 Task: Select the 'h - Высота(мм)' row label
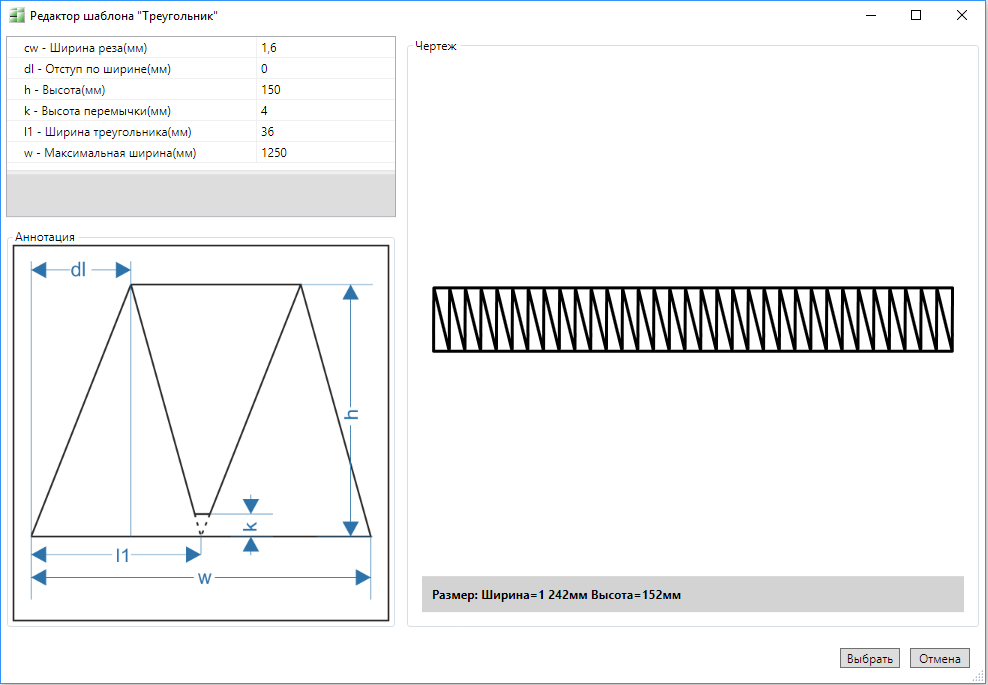pyautogui.click(x=64, y=89)
